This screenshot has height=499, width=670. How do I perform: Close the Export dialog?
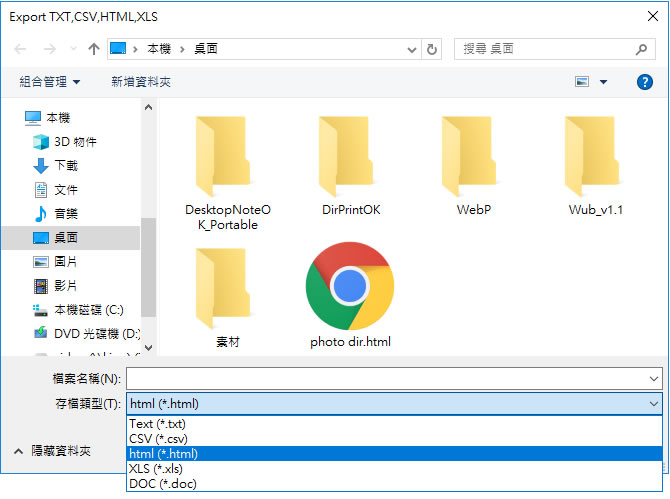click(x=652, y=17)
